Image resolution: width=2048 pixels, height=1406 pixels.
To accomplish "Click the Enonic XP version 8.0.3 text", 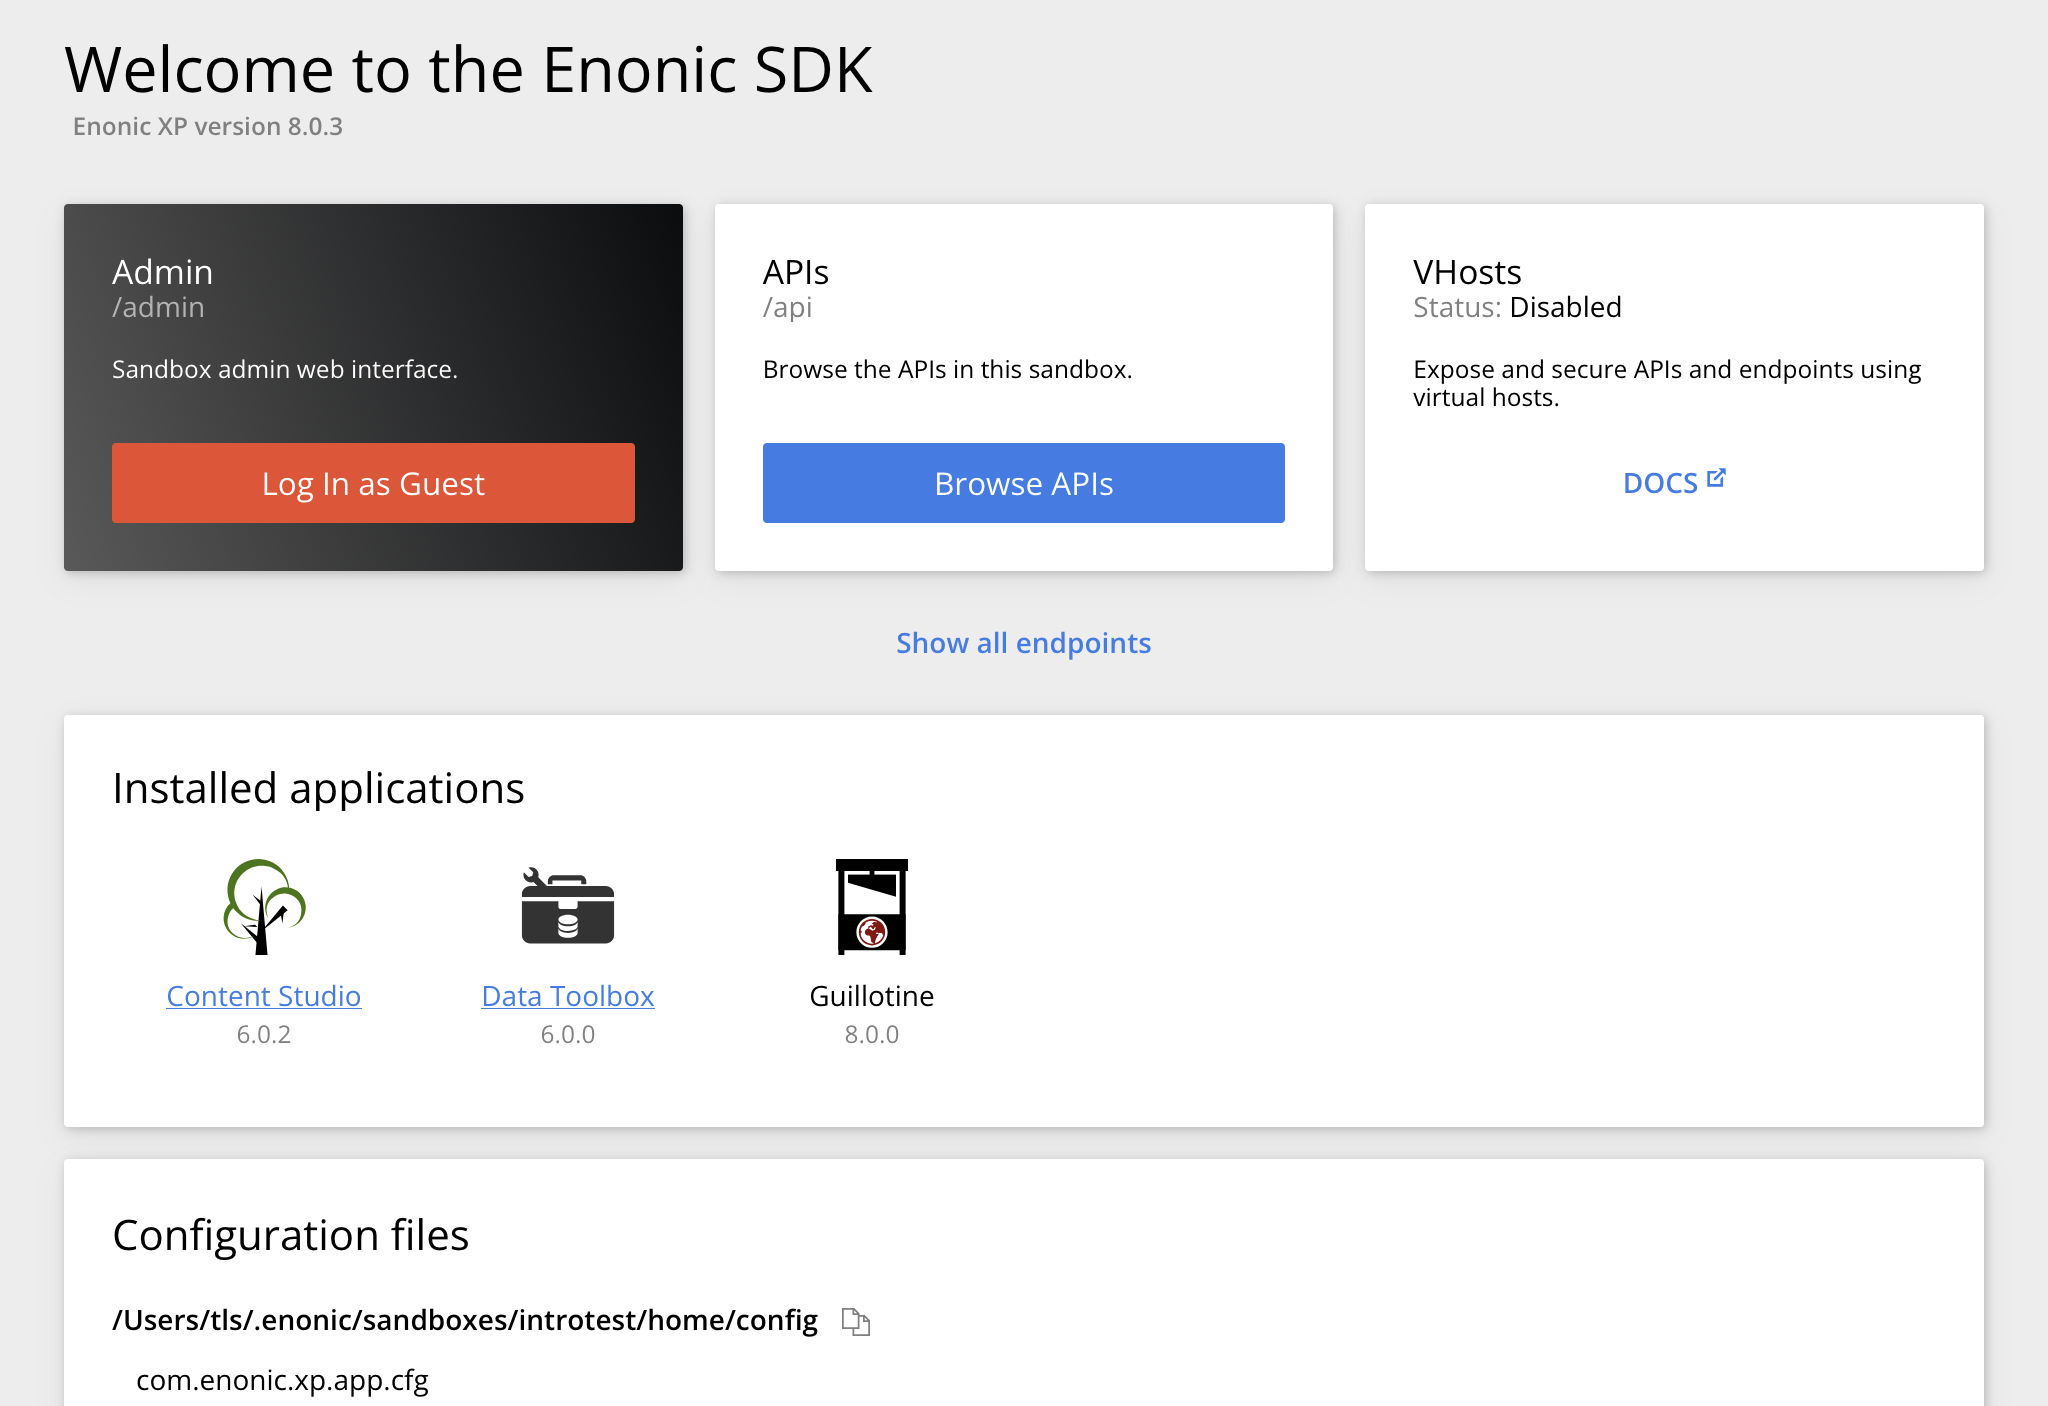I will click(x=208, y=127).
